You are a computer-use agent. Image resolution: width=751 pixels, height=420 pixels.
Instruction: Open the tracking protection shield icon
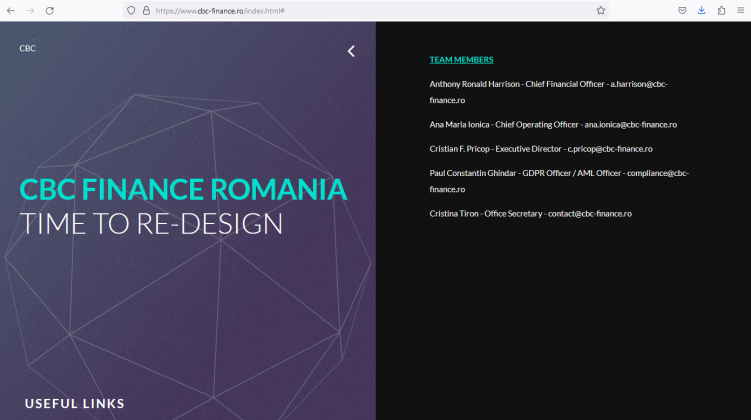tap(131, 10)
